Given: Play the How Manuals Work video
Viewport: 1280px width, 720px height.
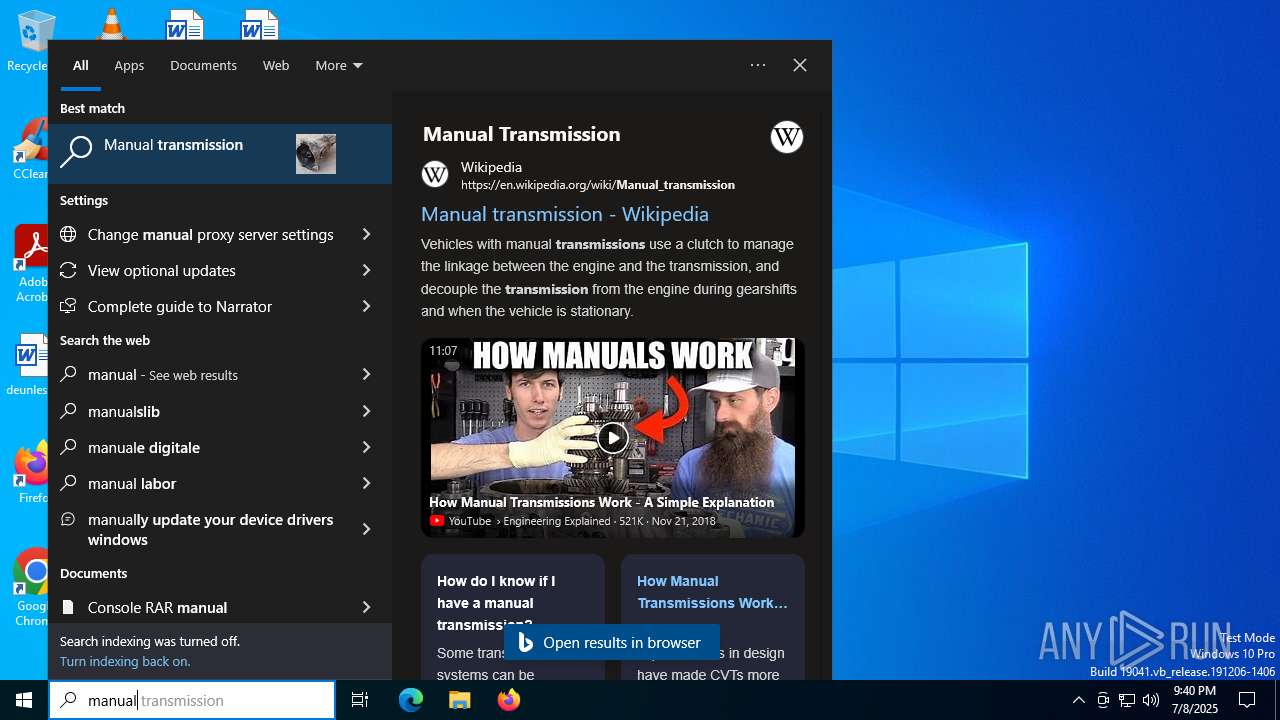Looking at the screenshot, I should tap(612, 437).
